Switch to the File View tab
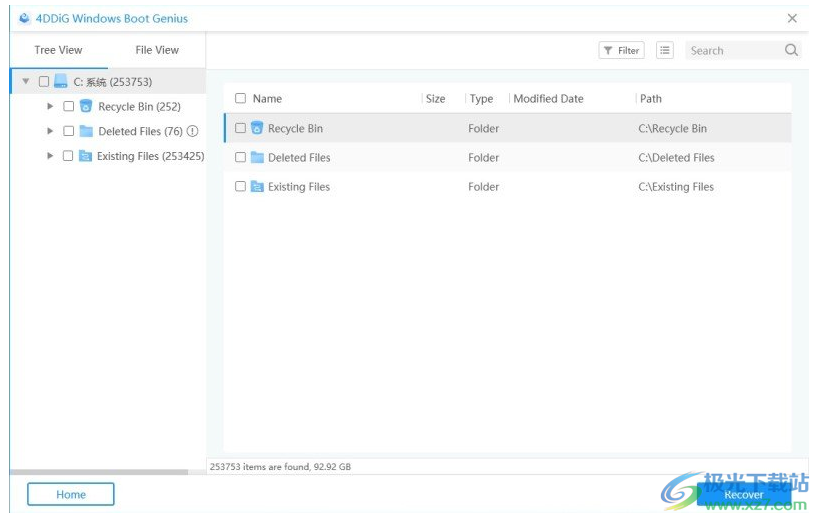Image resolution: width=820 pixels, height=521 pixels. click(x=157, y=50)
